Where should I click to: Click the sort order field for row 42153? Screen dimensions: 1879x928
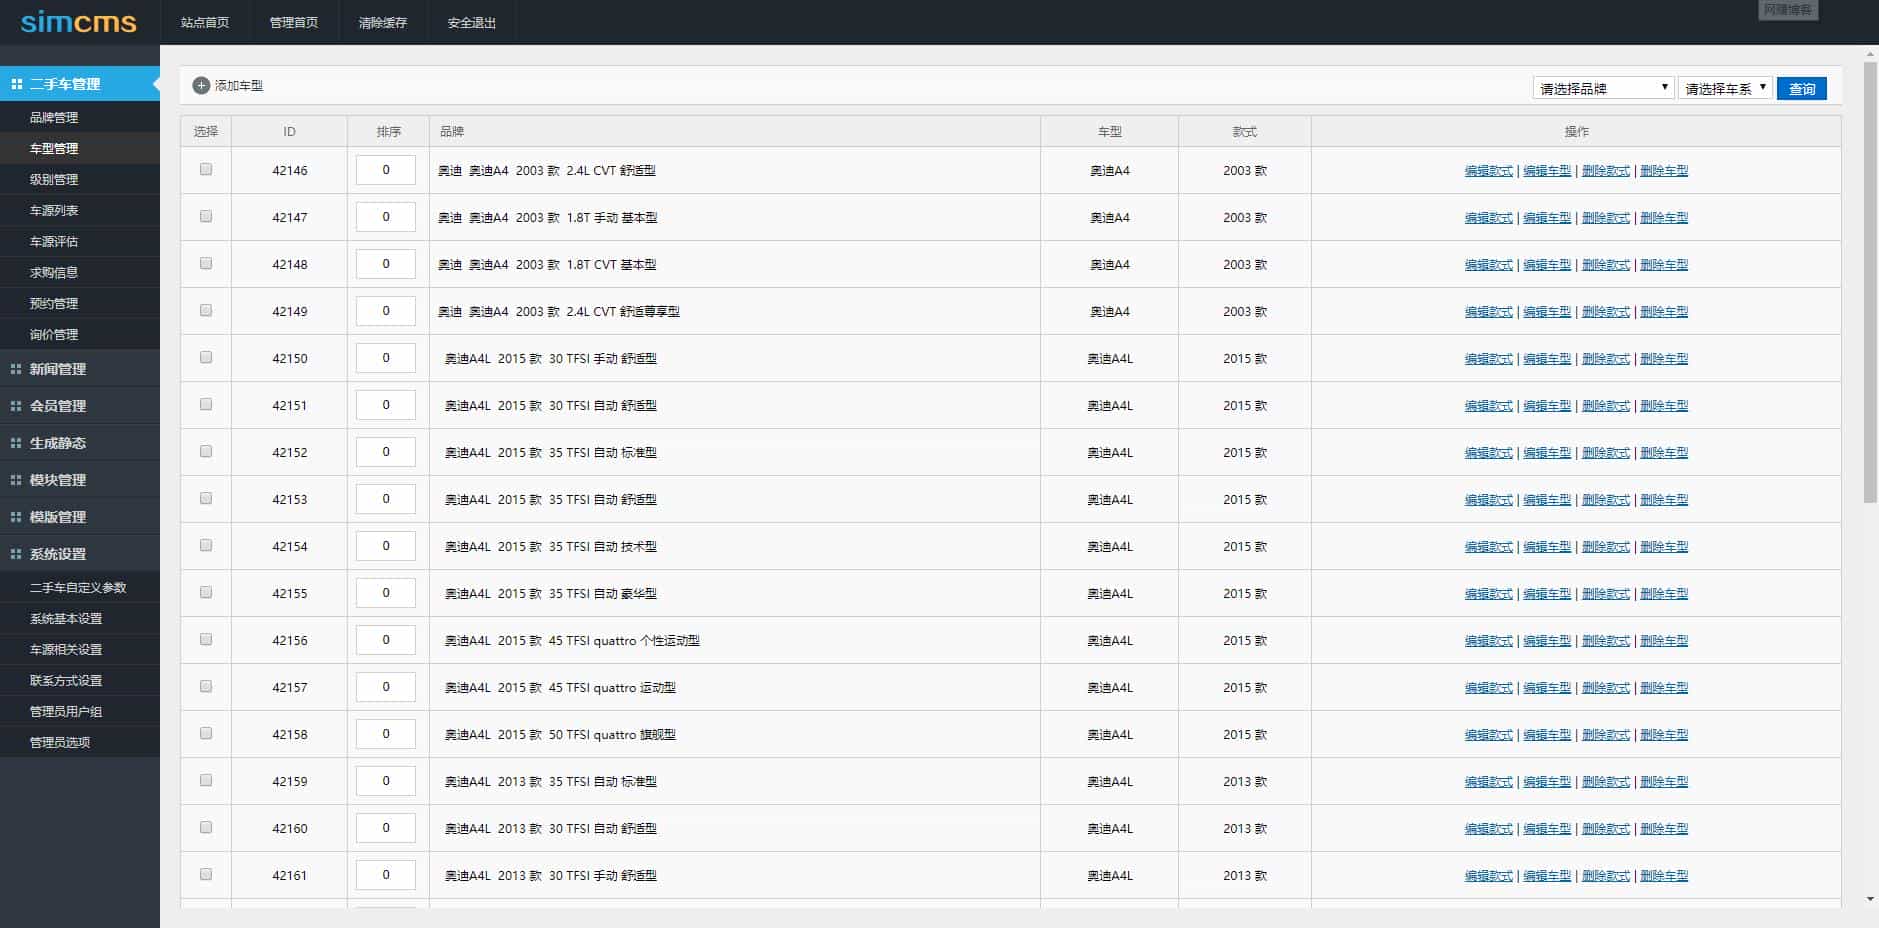pyautogui.click(x=386, y=499)
